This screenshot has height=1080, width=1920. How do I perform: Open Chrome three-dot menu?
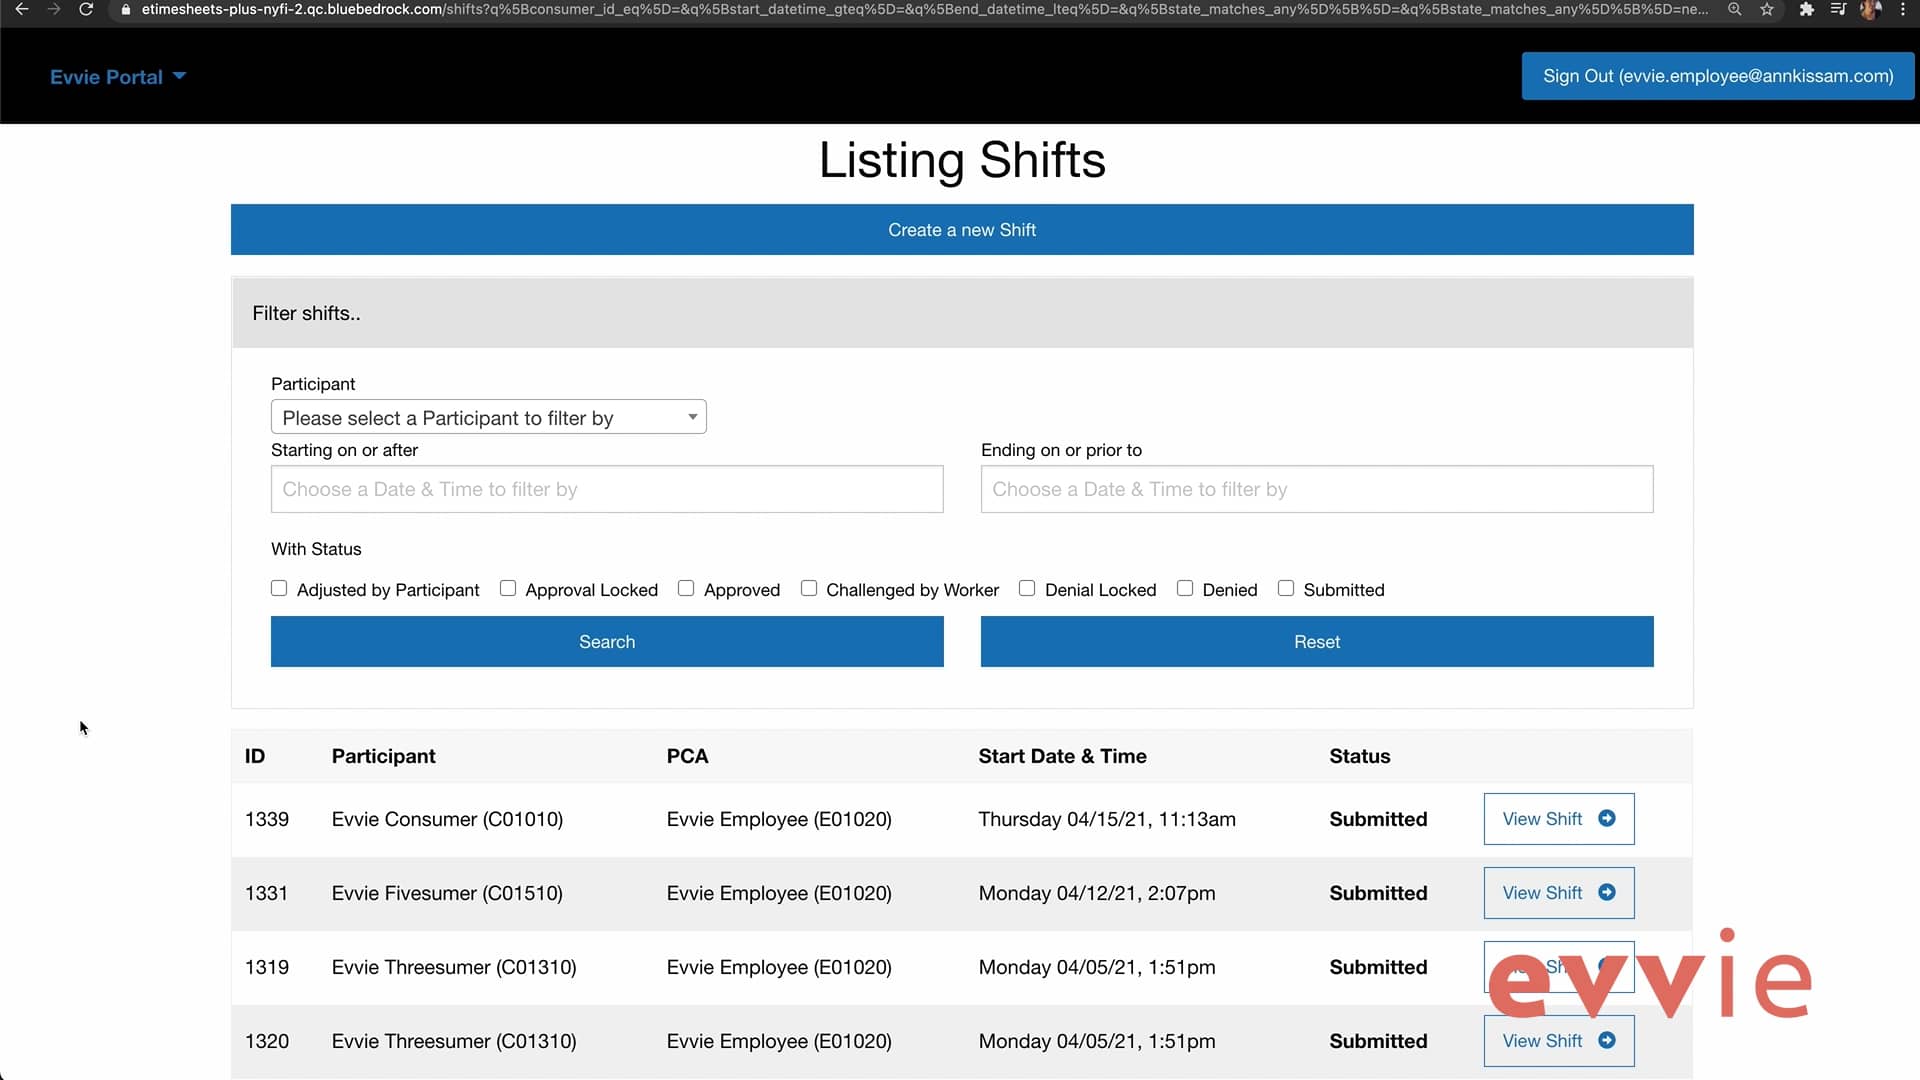(x=1903, y=9)
